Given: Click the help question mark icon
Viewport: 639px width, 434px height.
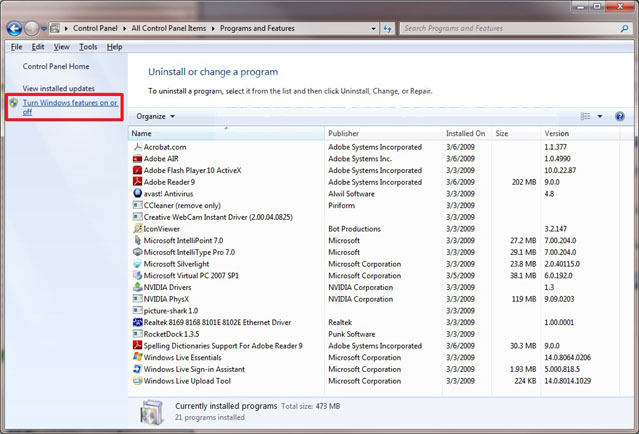Looking at the screenshot, I should (619, 117).
